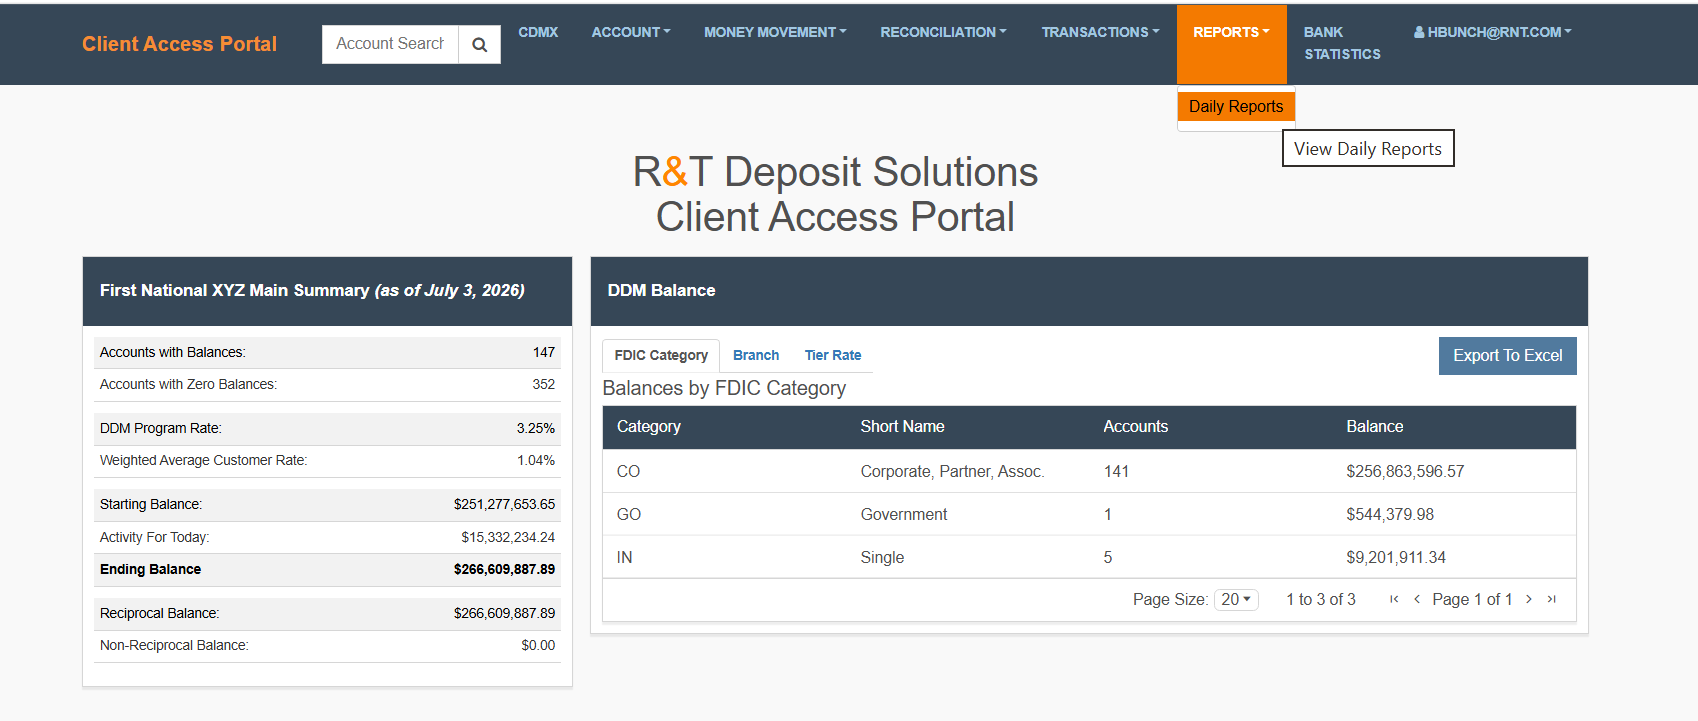Click Ending Balance value $266,609,887.89
Image resolution: width=1698 pixels, height=721 pixels.
pyautogui.click(x=504, y=569)
